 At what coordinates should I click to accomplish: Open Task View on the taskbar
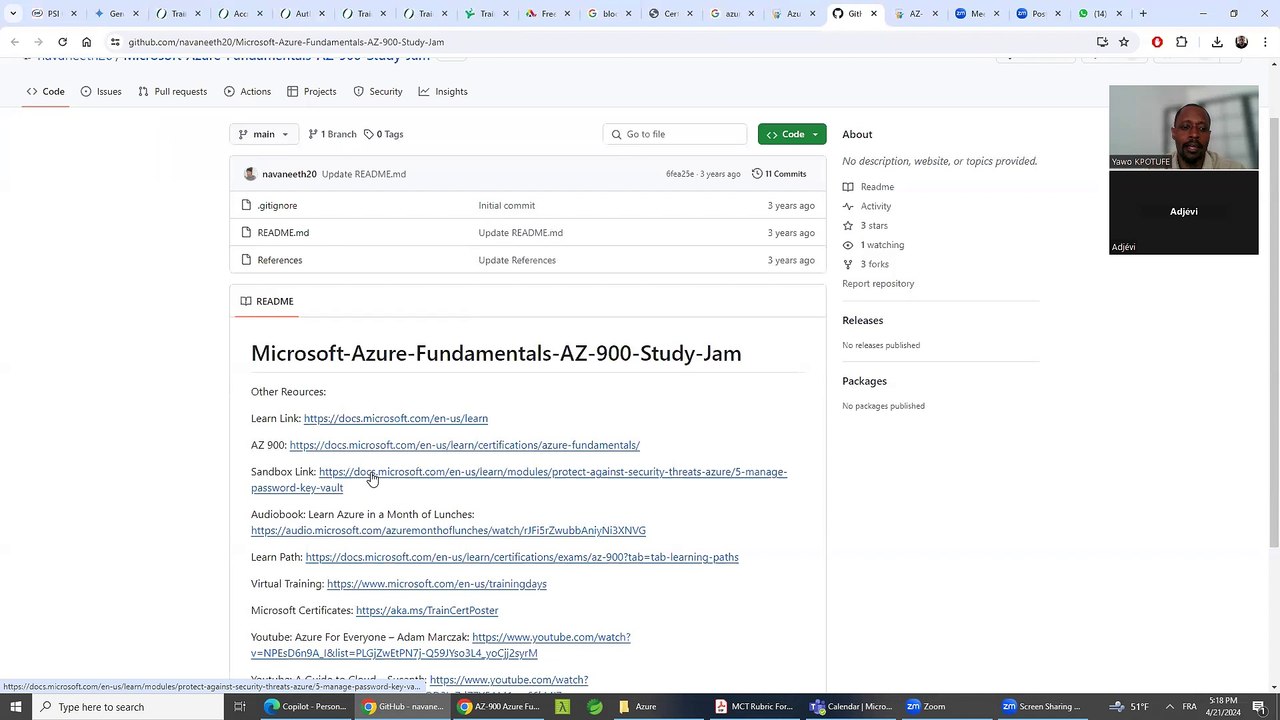pos(240,707)
